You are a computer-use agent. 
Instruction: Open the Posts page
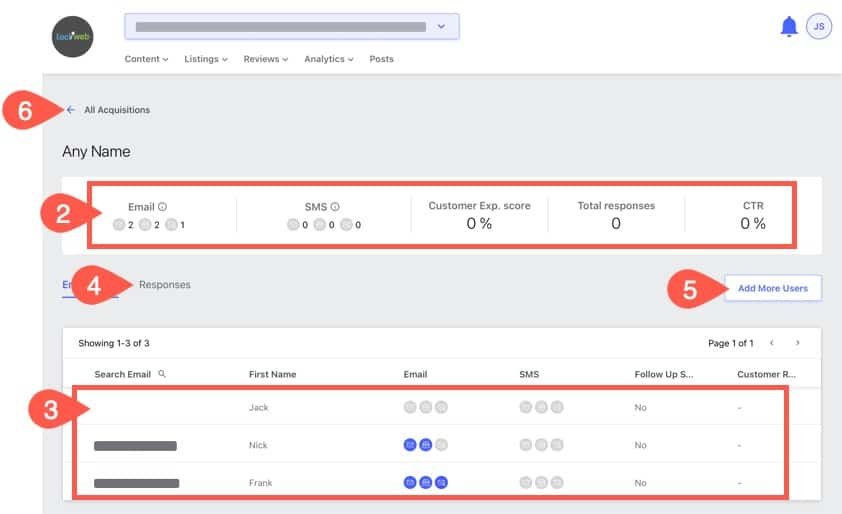[381, 59]
